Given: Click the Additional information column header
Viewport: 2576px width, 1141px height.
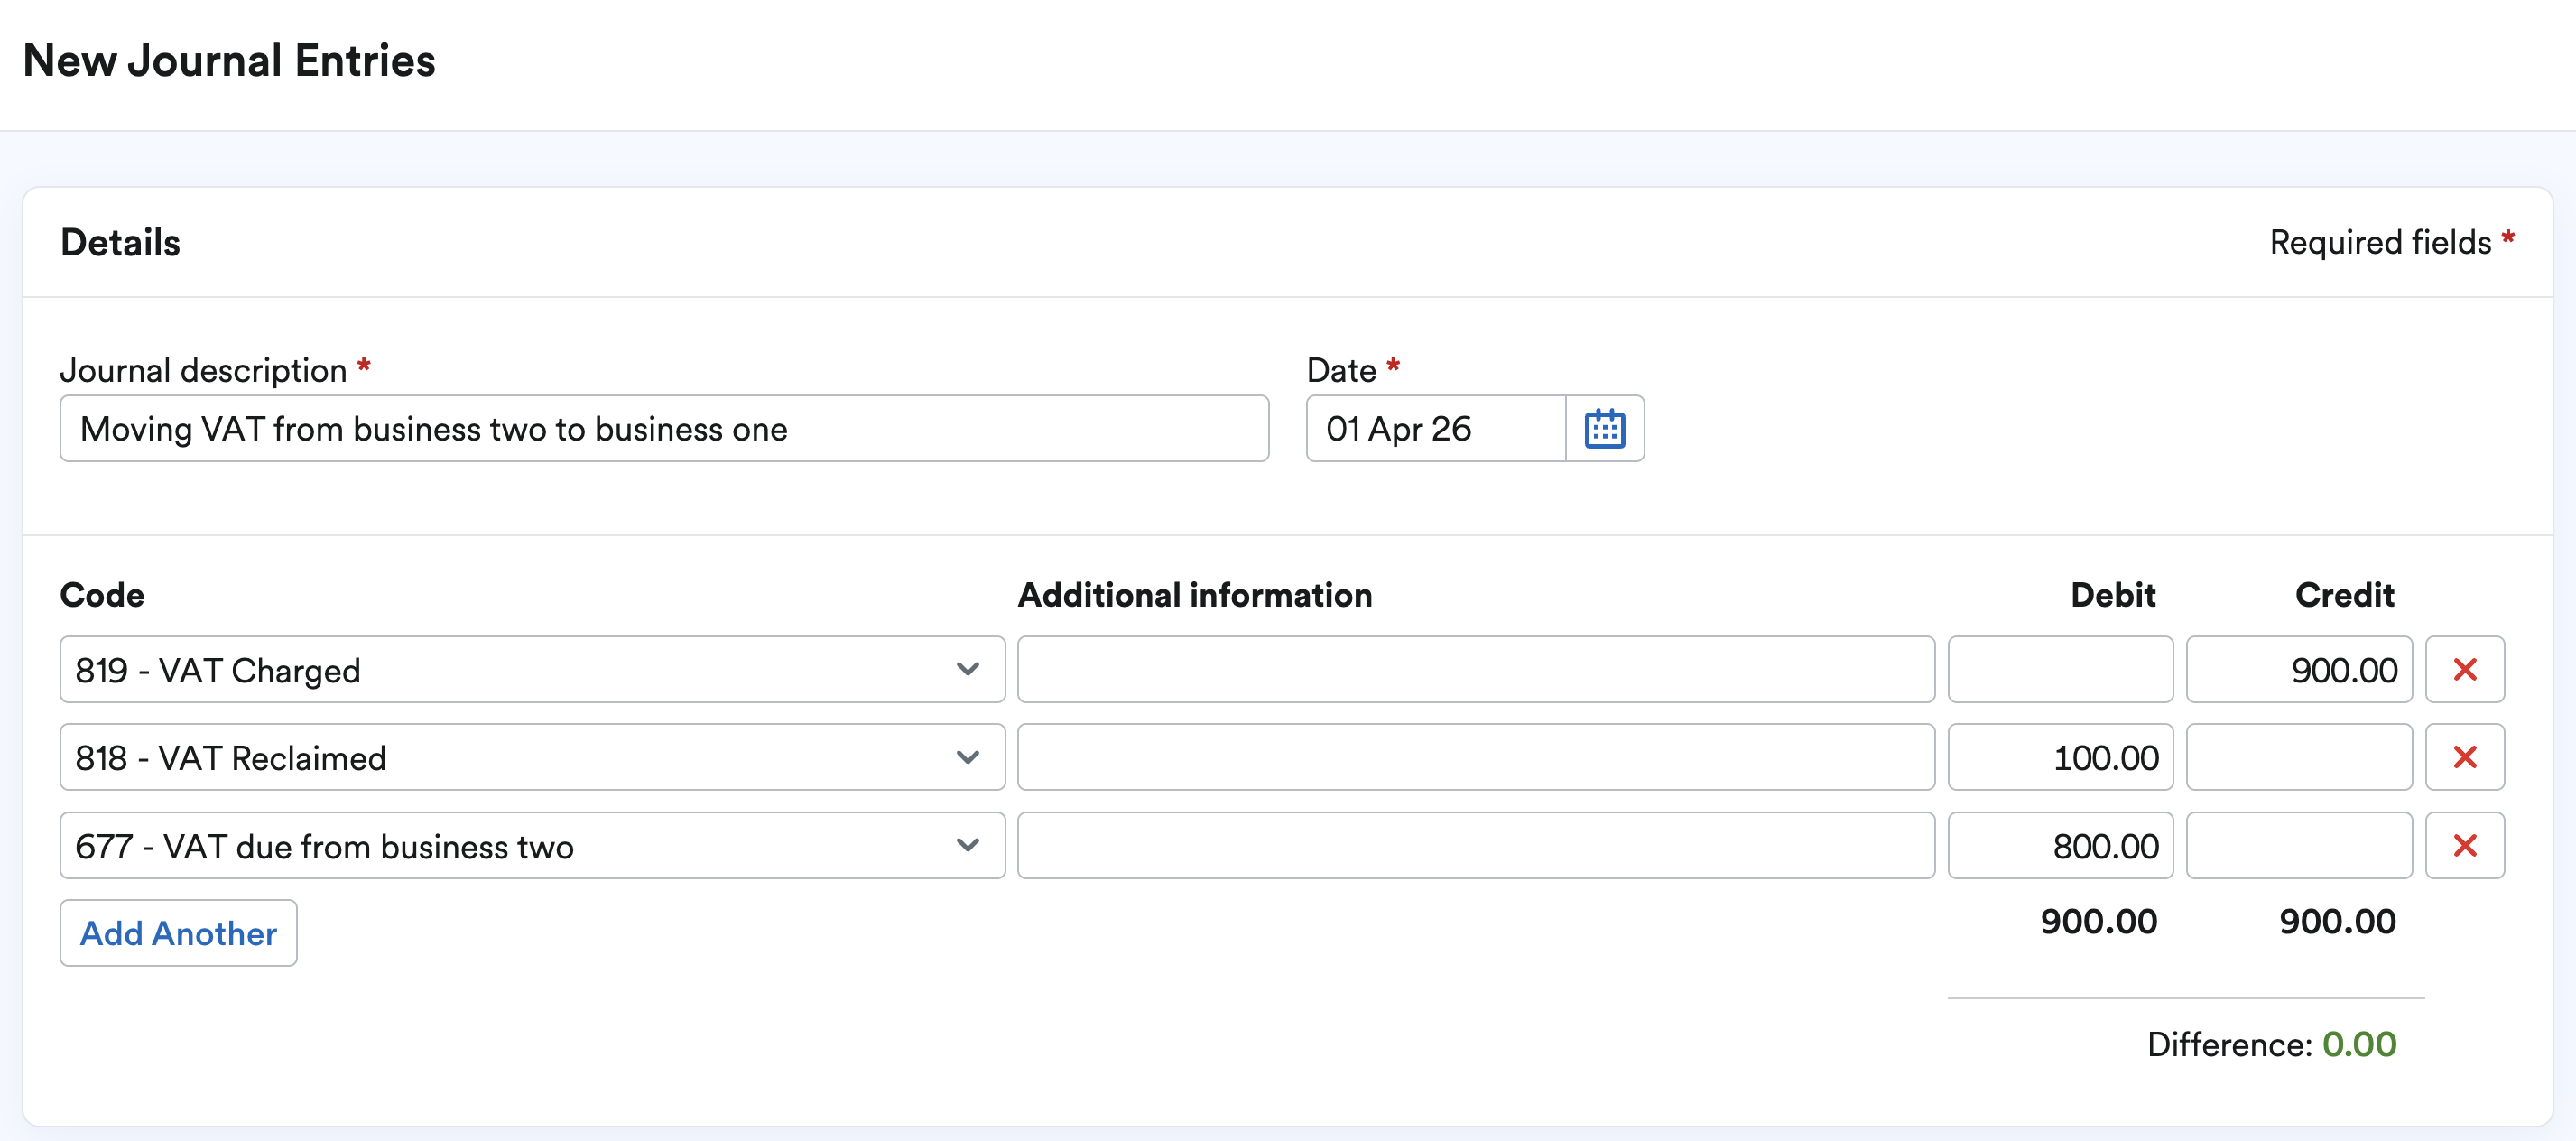Looking at the screenshot, I should (x=1195, y=595).
